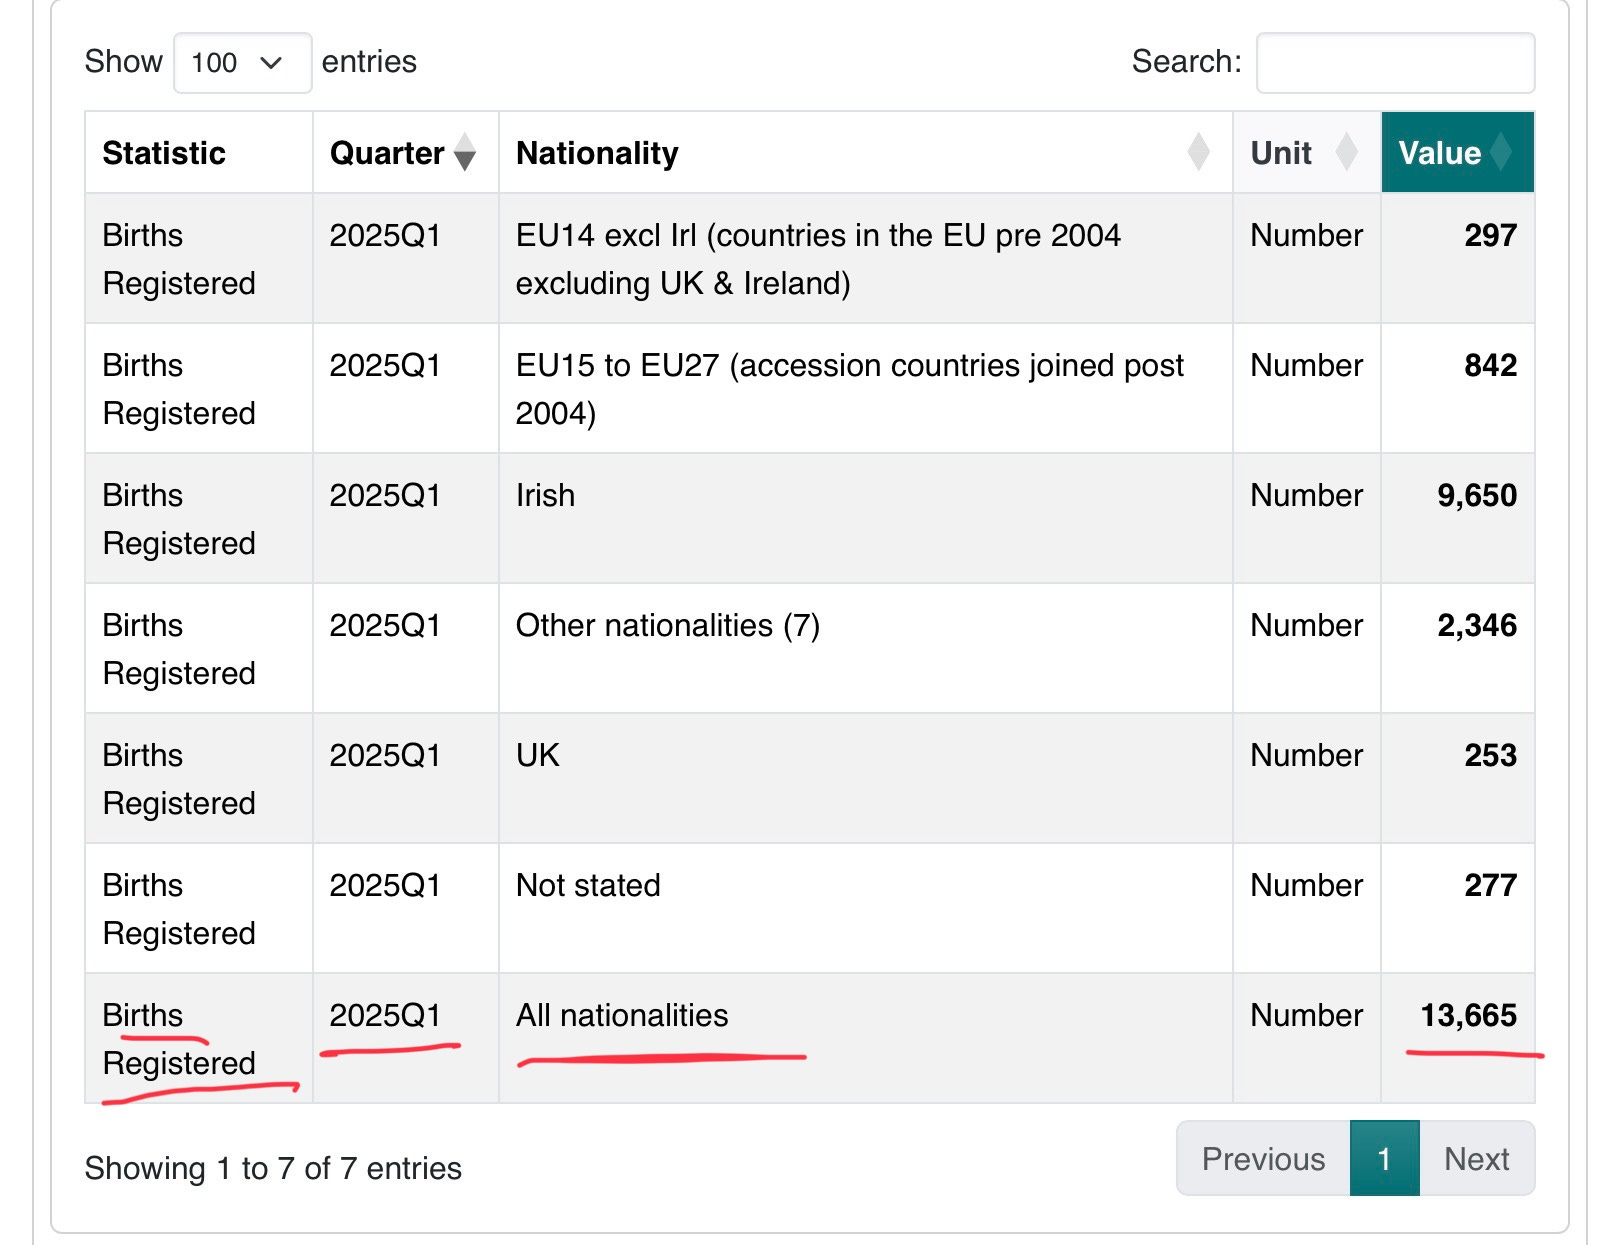Click the Value header label

coord(1439,153)
